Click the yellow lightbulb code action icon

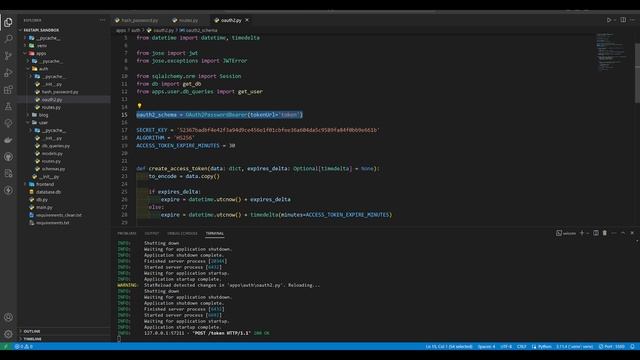(139, 106)
